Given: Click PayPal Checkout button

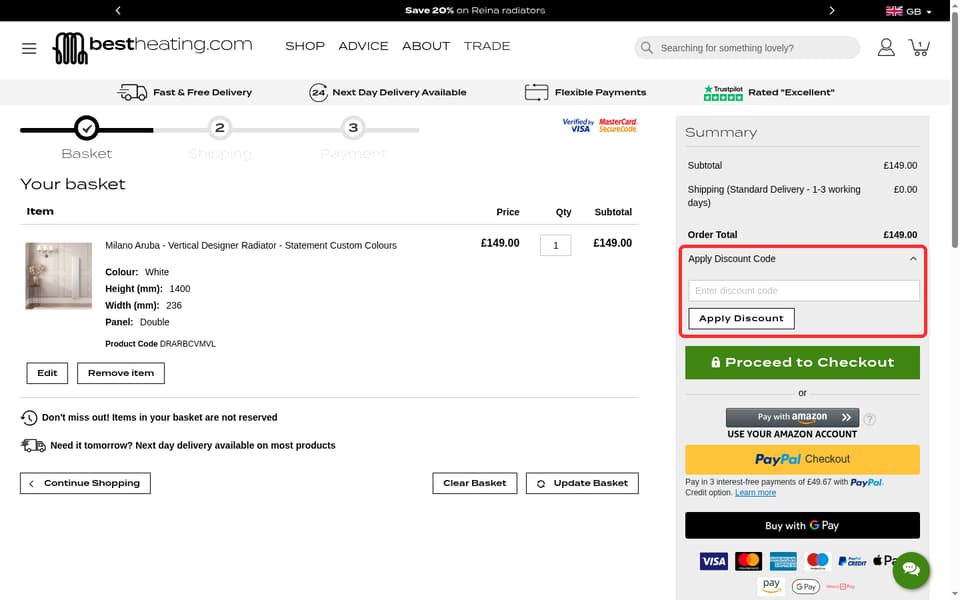Looking at the screenshot, I should point(802,459).
